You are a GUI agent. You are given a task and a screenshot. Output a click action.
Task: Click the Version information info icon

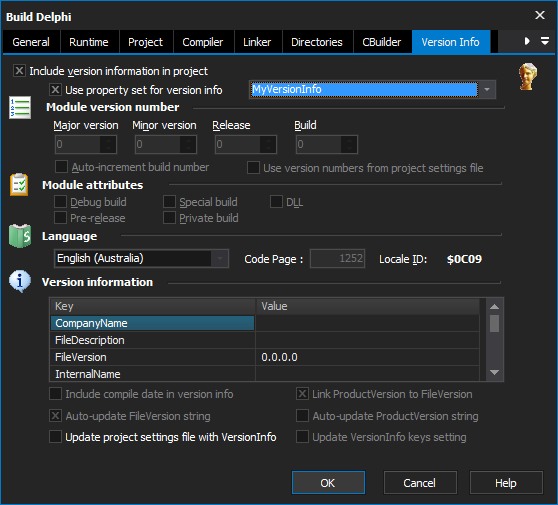coord(20,281)
